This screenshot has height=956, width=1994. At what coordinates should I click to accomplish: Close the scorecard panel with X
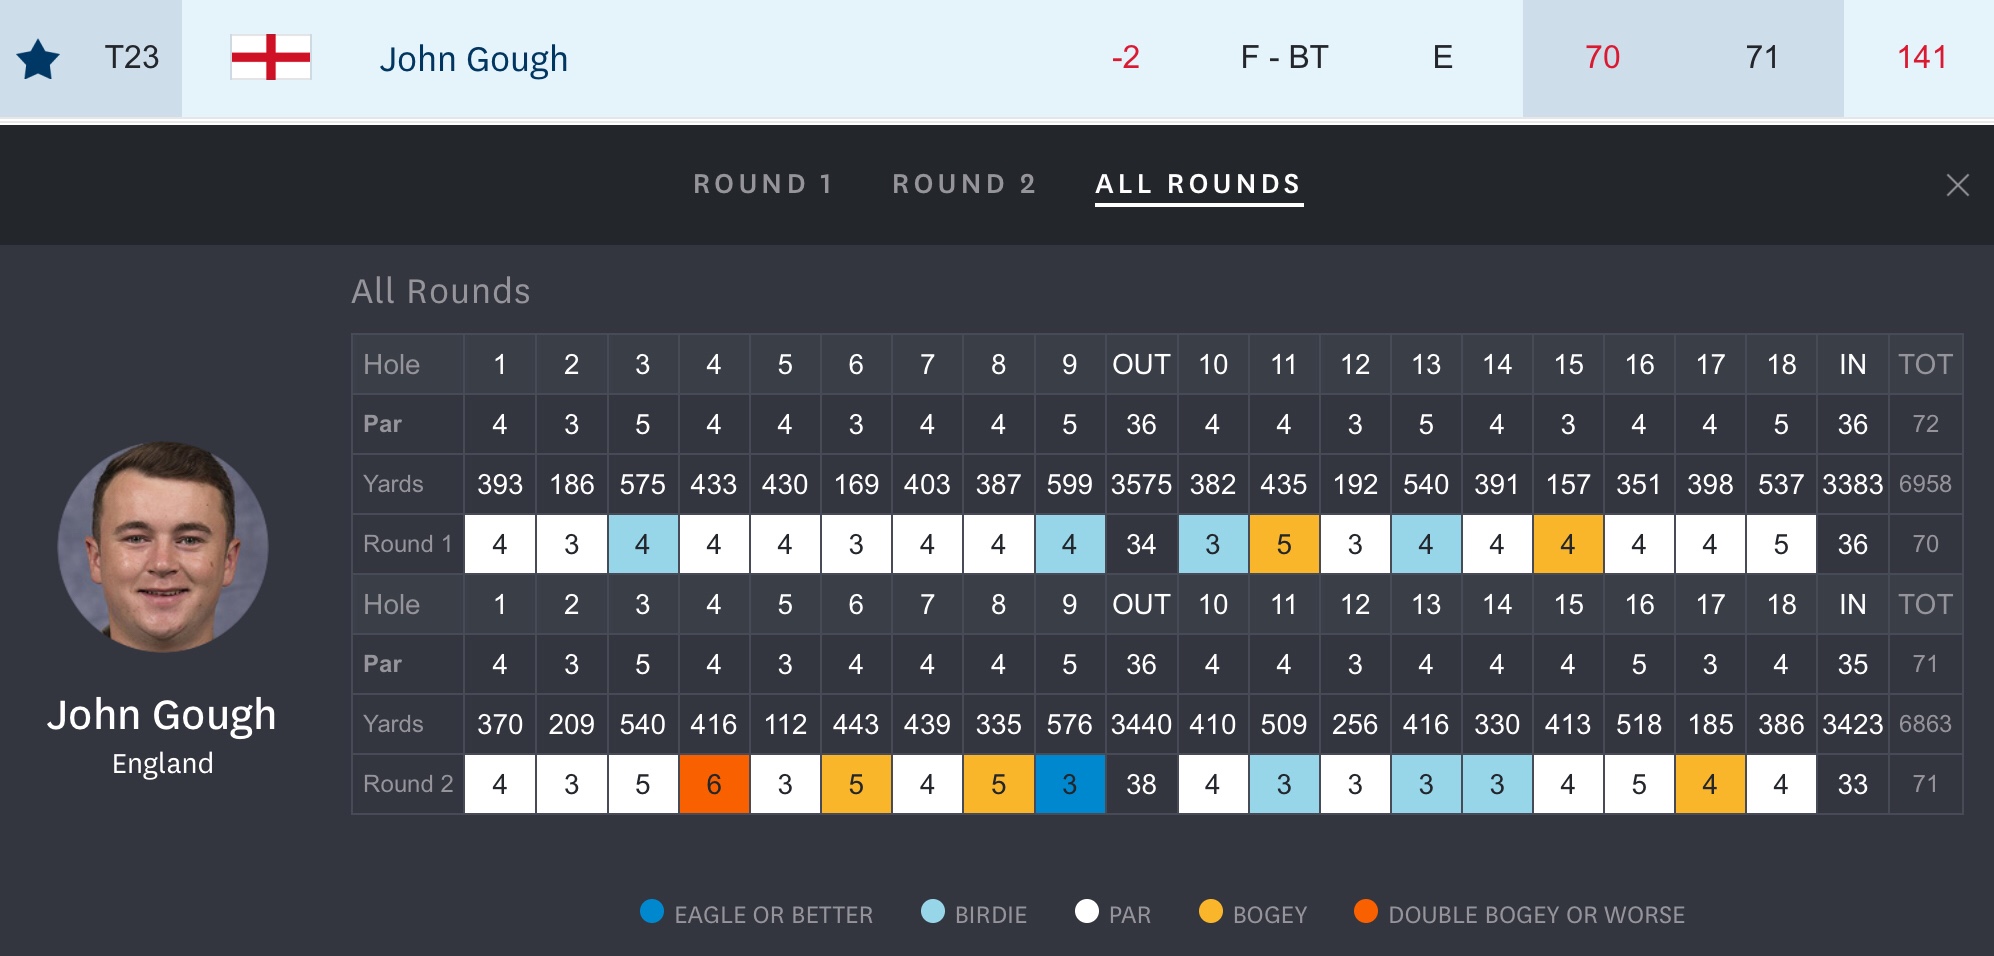tap(1957, 185)
